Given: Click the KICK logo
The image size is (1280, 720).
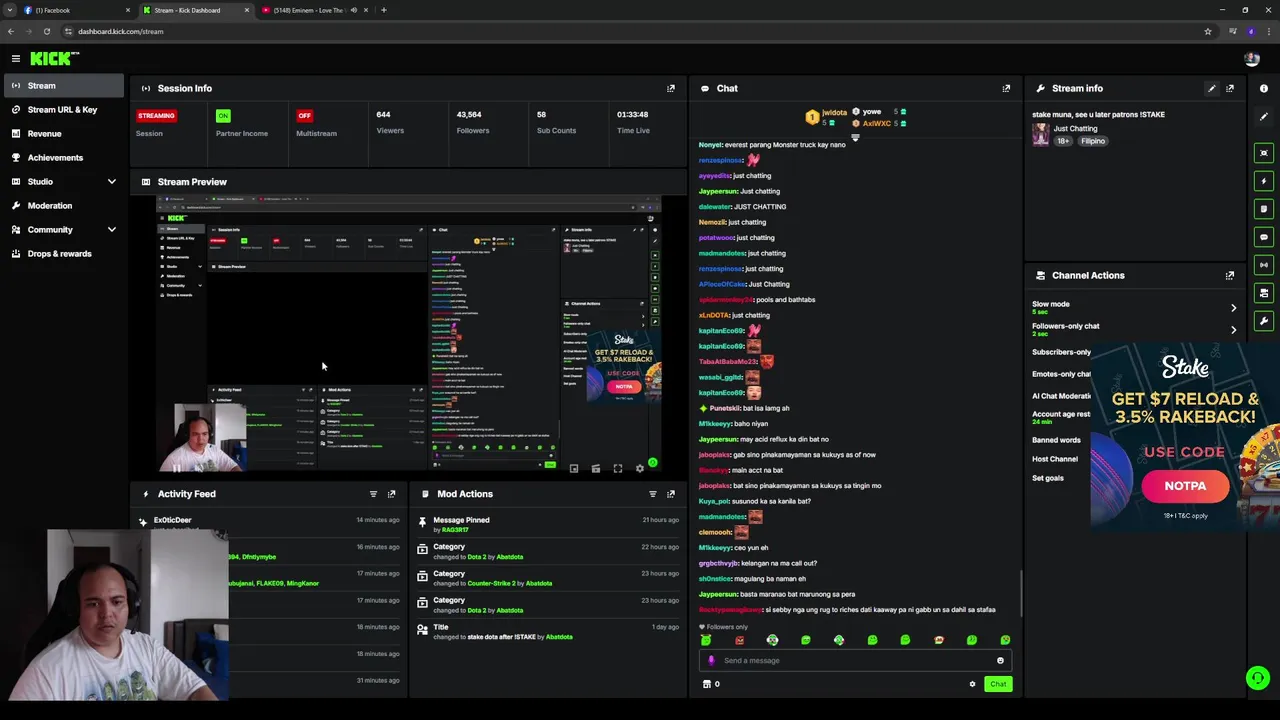Looking at the screenshot, I should click(x=54, y=59).
